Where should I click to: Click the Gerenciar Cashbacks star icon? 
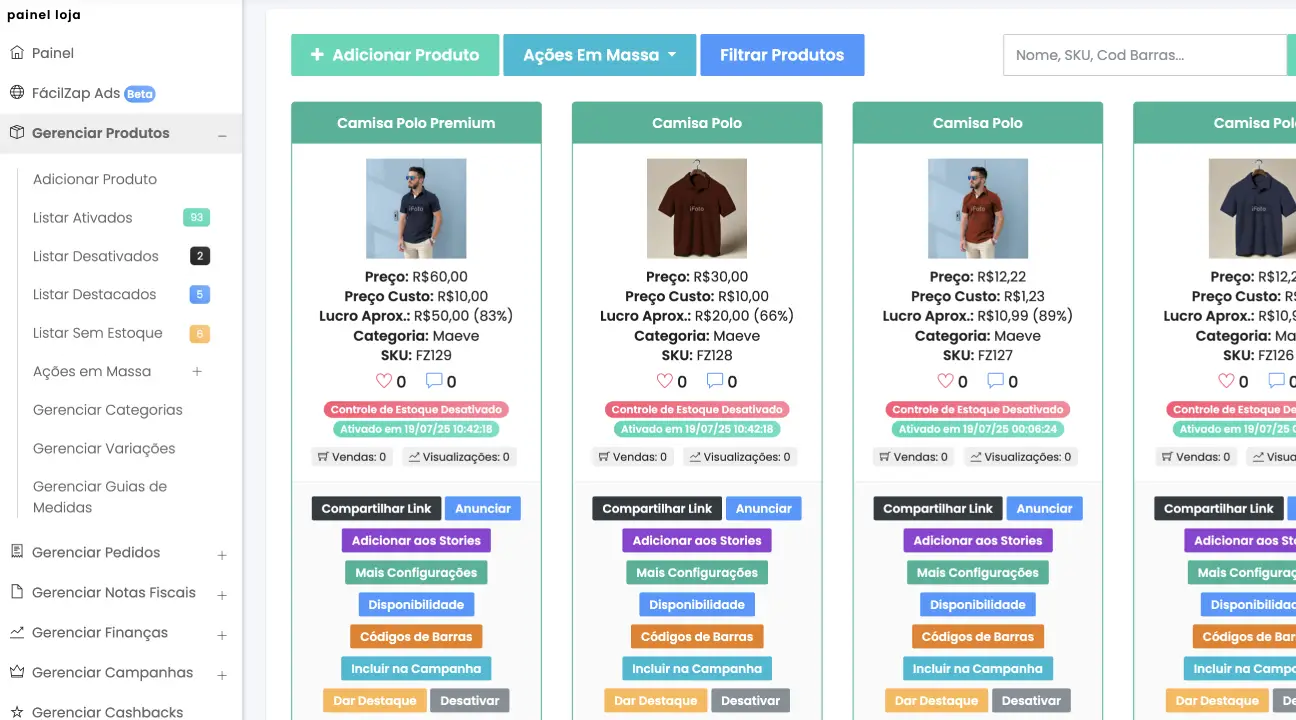(x=17, y=712)
